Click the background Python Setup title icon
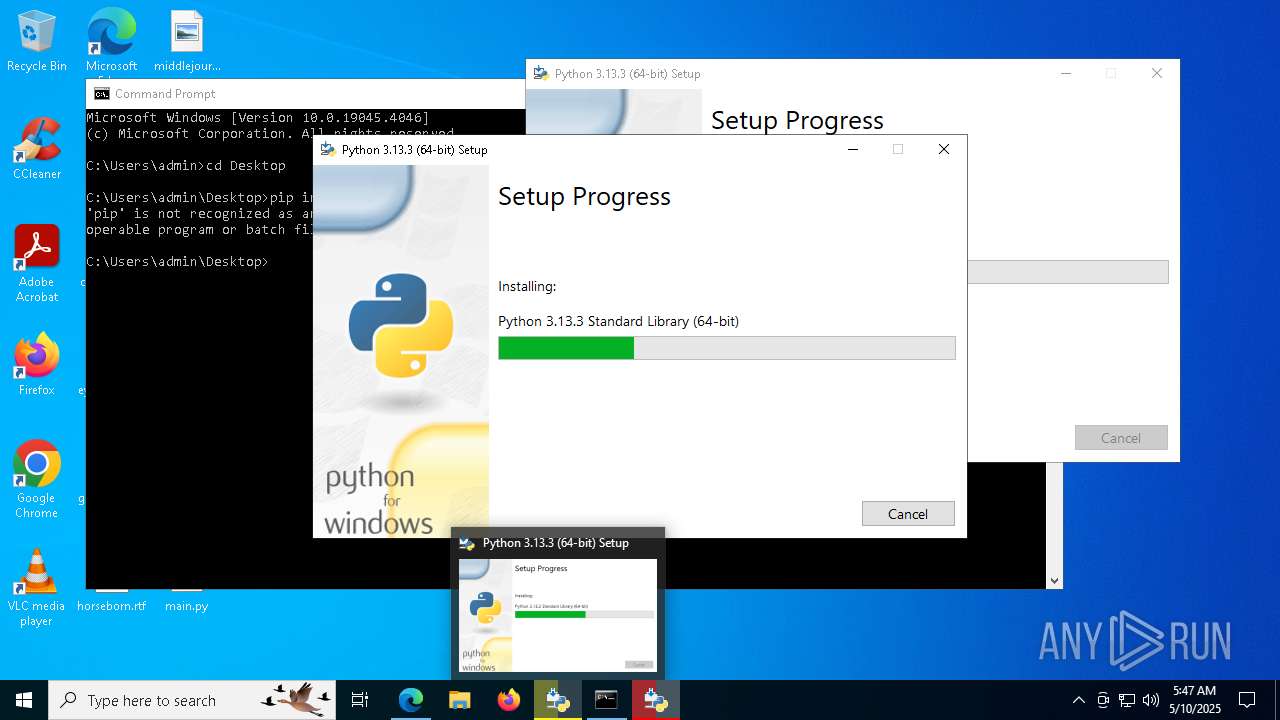This screenshot has width=1280, height=720. [541, 73]
